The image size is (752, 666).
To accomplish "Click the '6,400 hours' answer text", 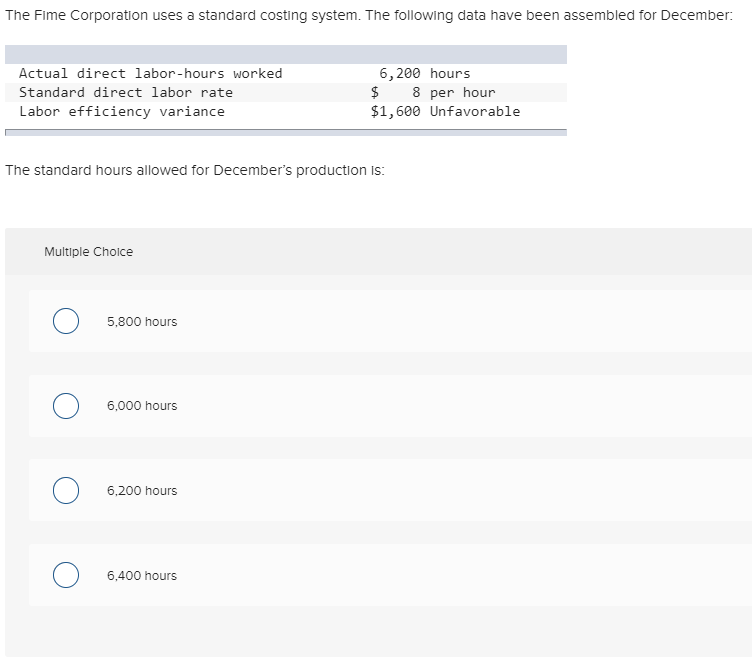I will click(142, 575).
